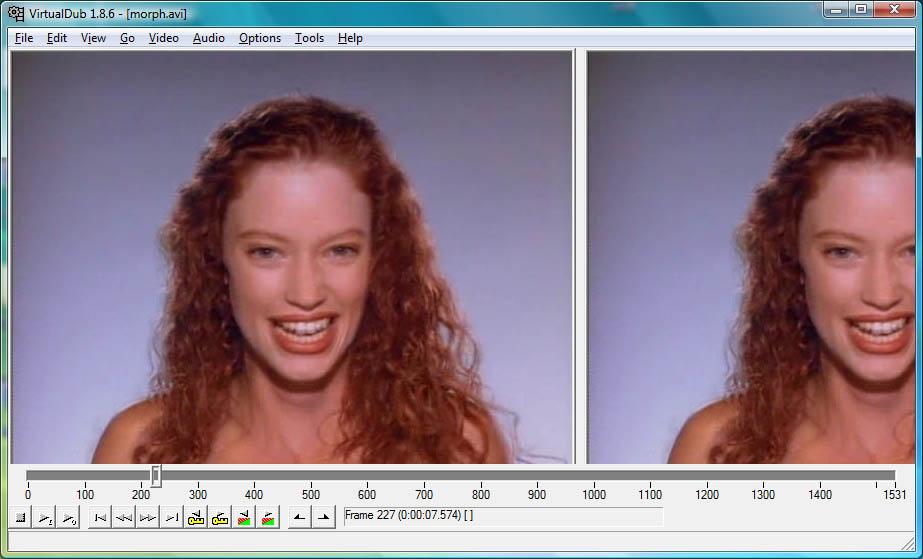
Task: Set selection end (mark out)
Action: pos(324,518)
